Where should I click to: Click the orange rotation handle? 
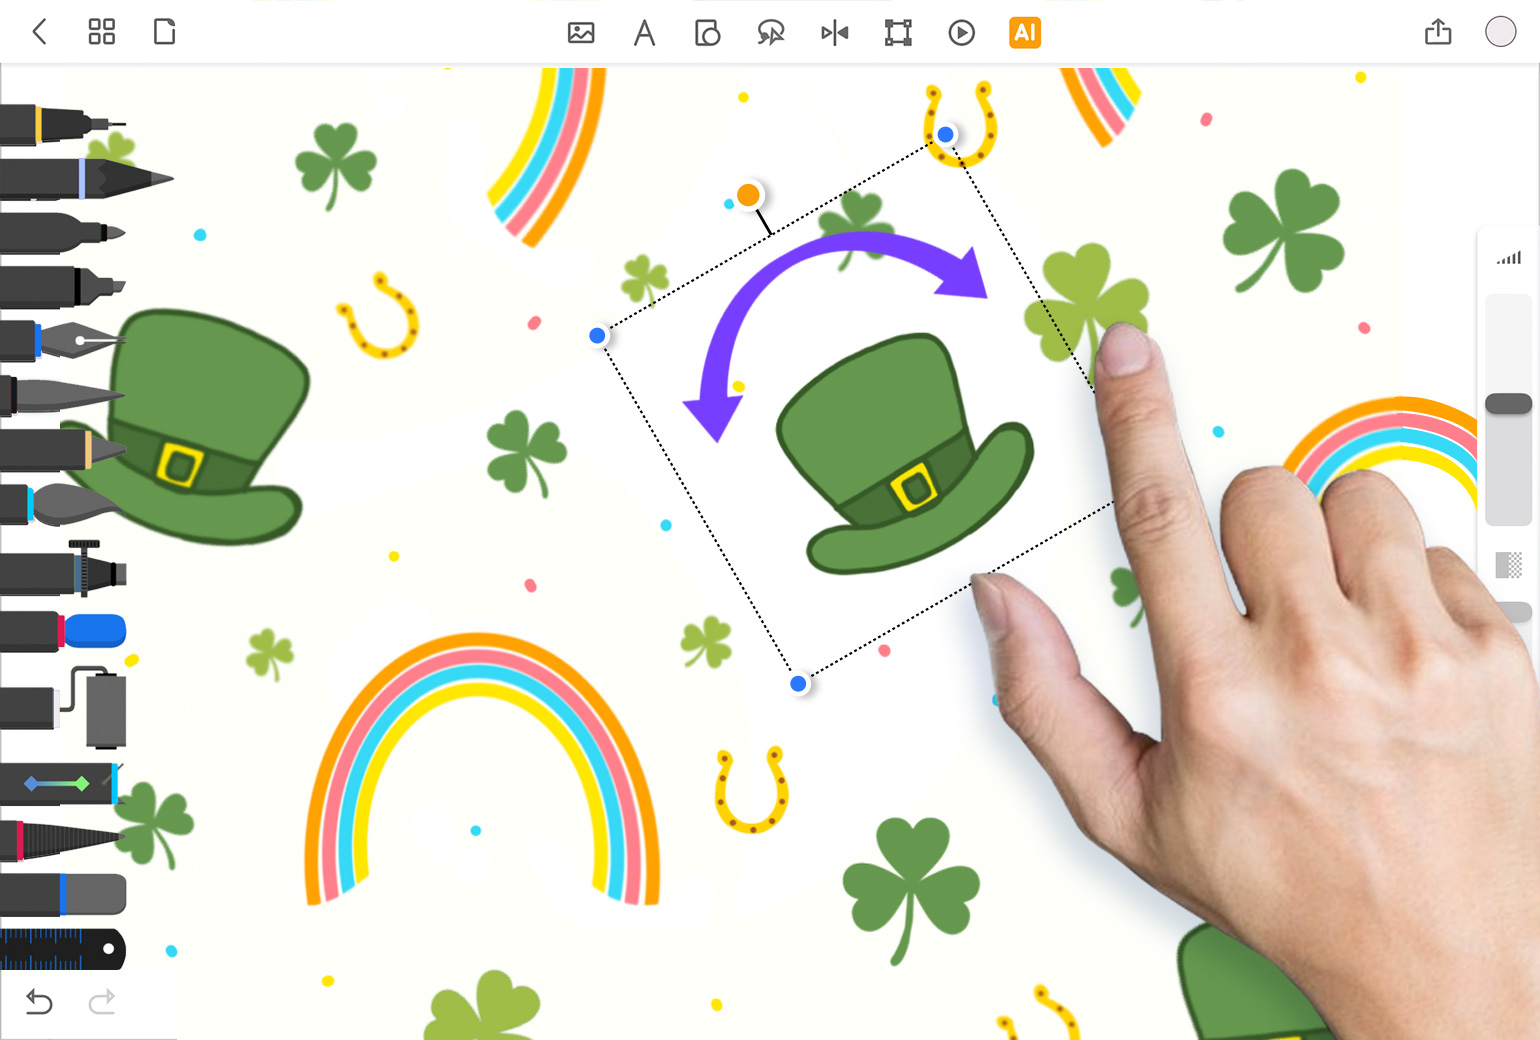[748, 194]
